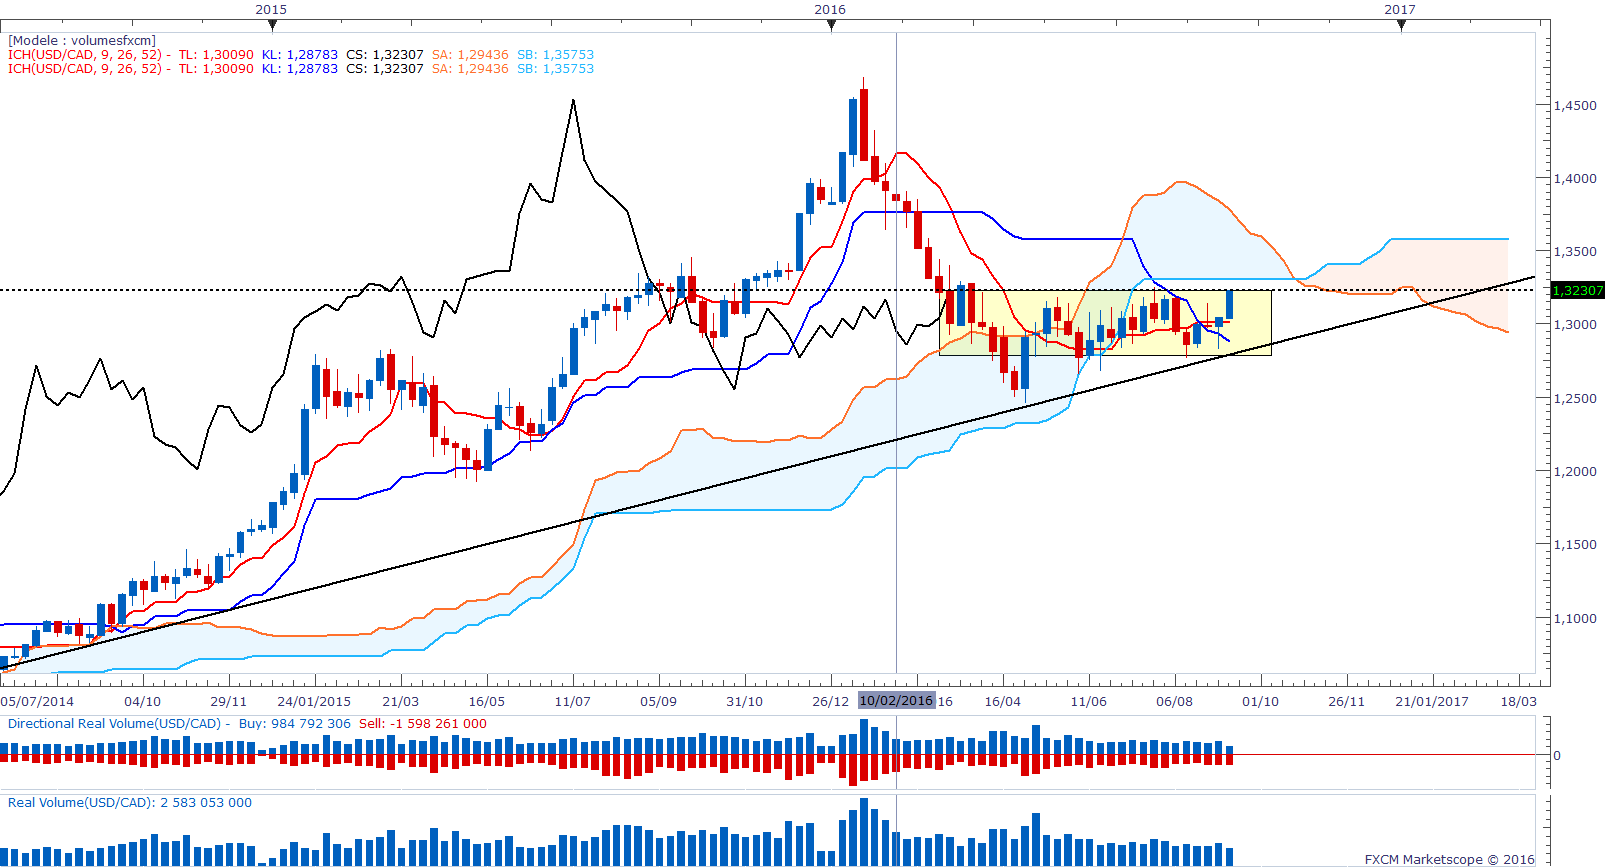
Task: Click the green 1,32307 current price tag
Action: [x=1578, y=291]
